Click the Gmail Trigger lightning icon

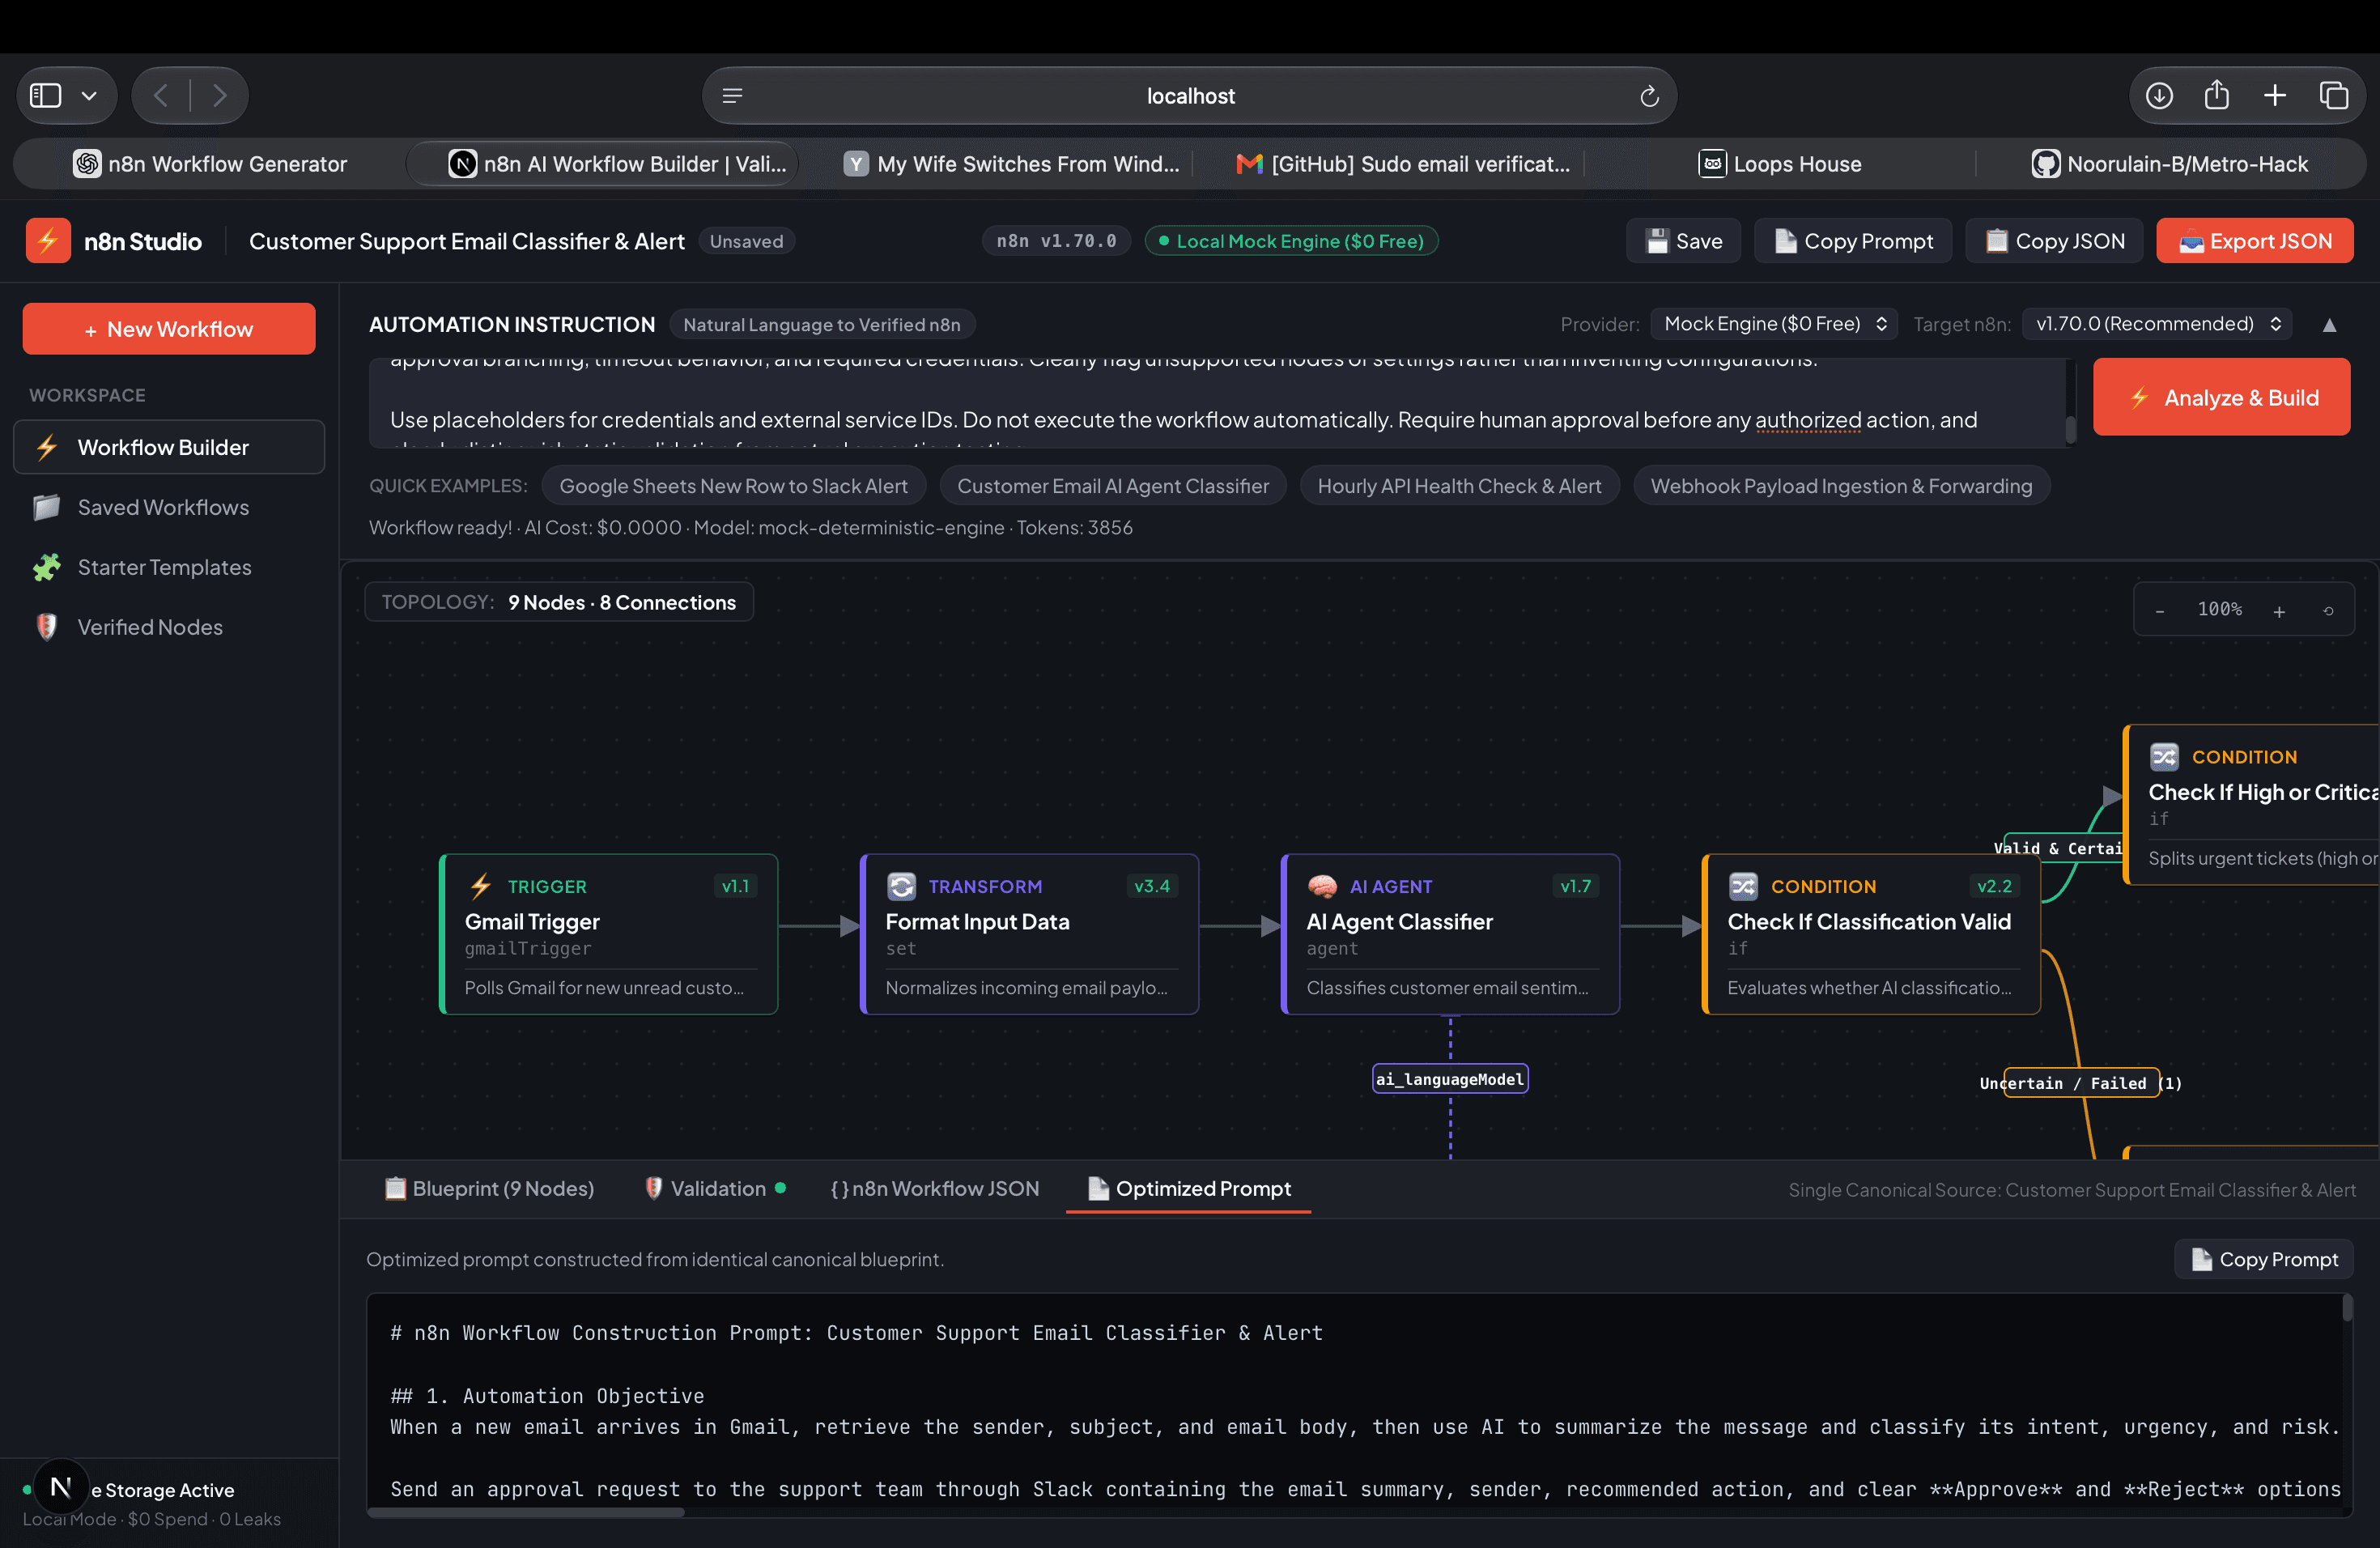pyautogui.click(x=481, y=886)
